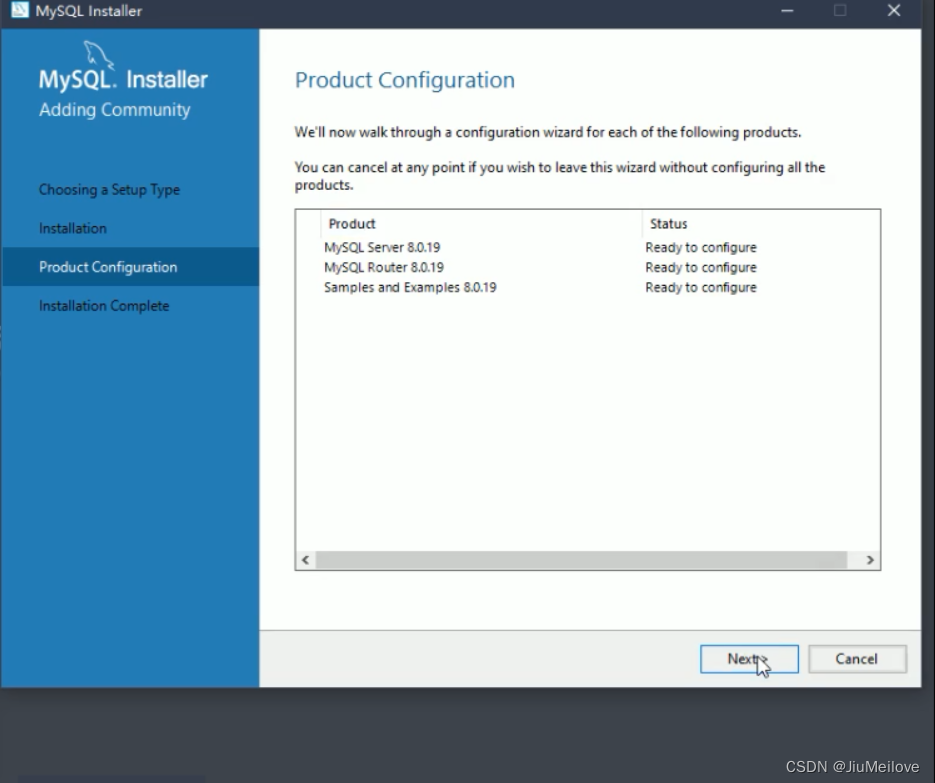Image resolution: width=935 pixels, height=783 pixels.
Task: Click the horizontal scrollbar thumb
Action: (x=581, y=560)
